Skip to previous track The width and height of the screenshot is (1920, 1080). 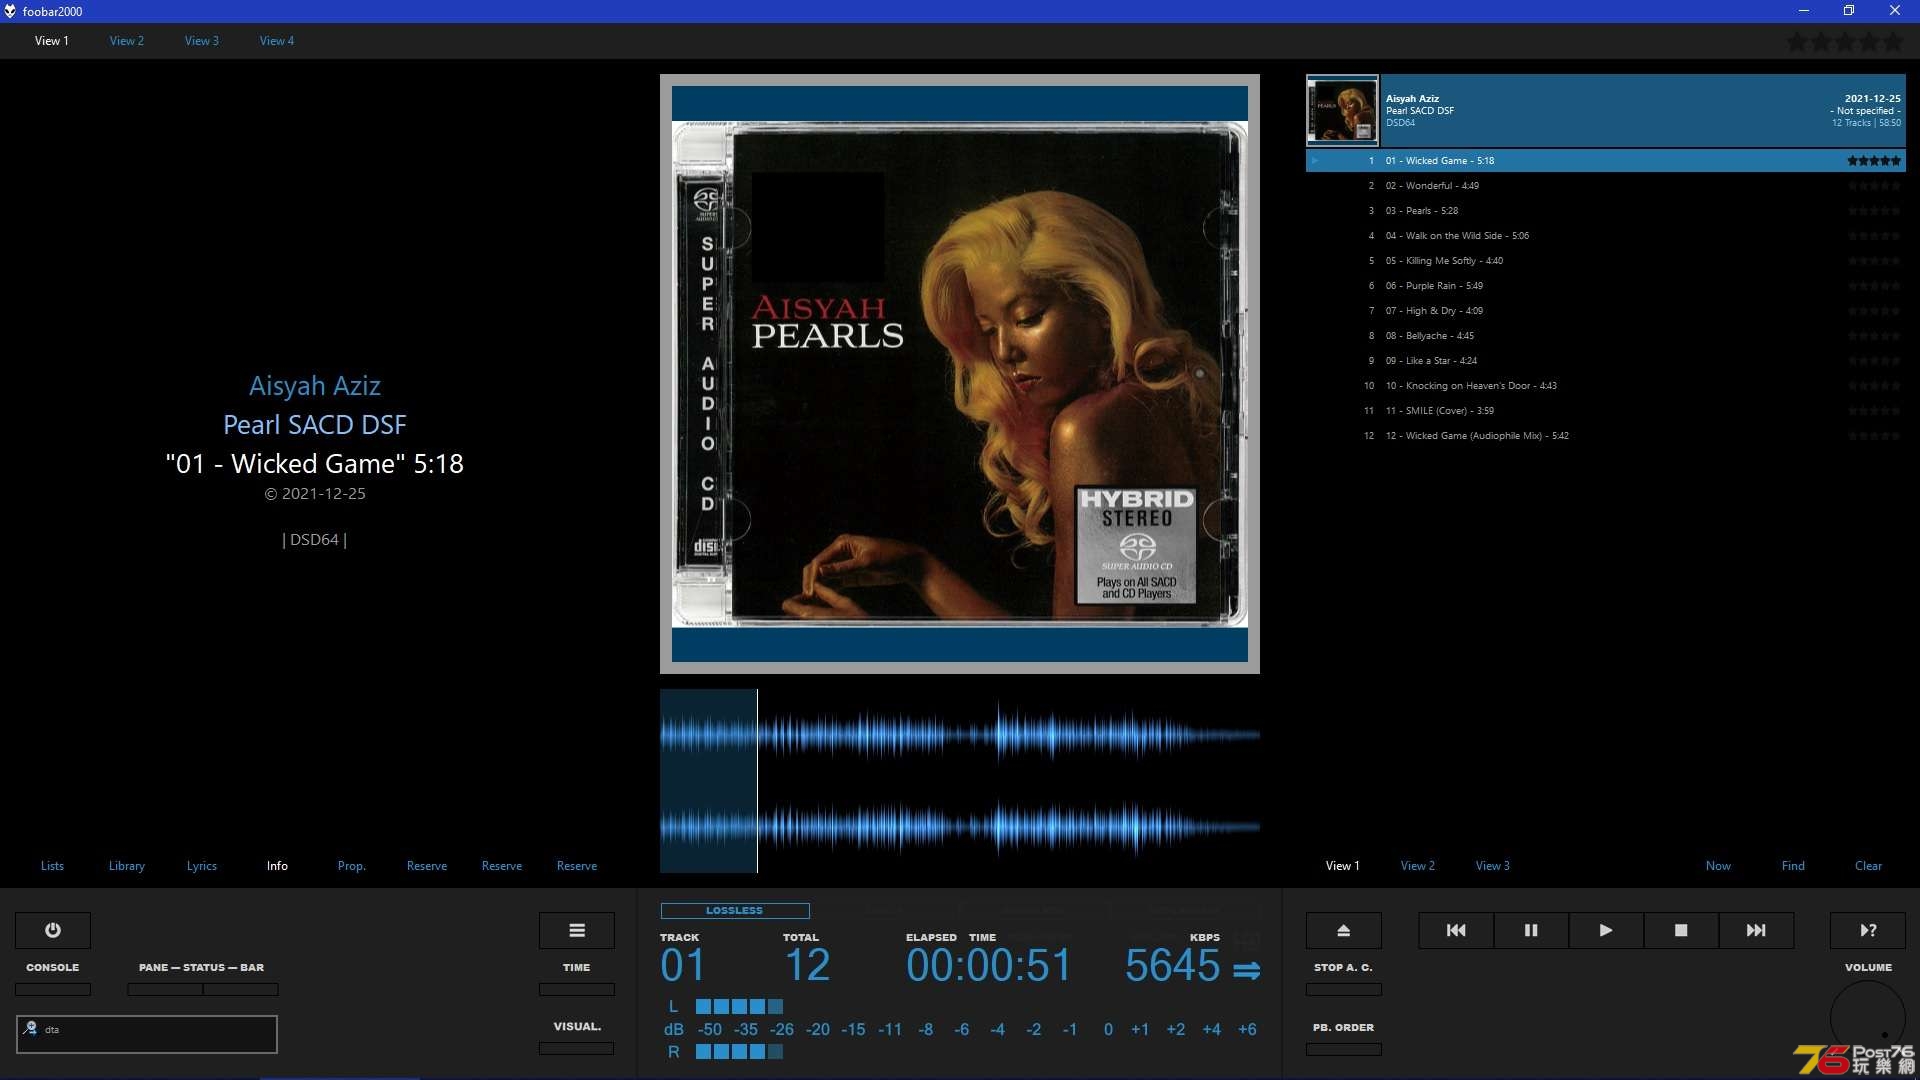click(x=1456, y=930)
